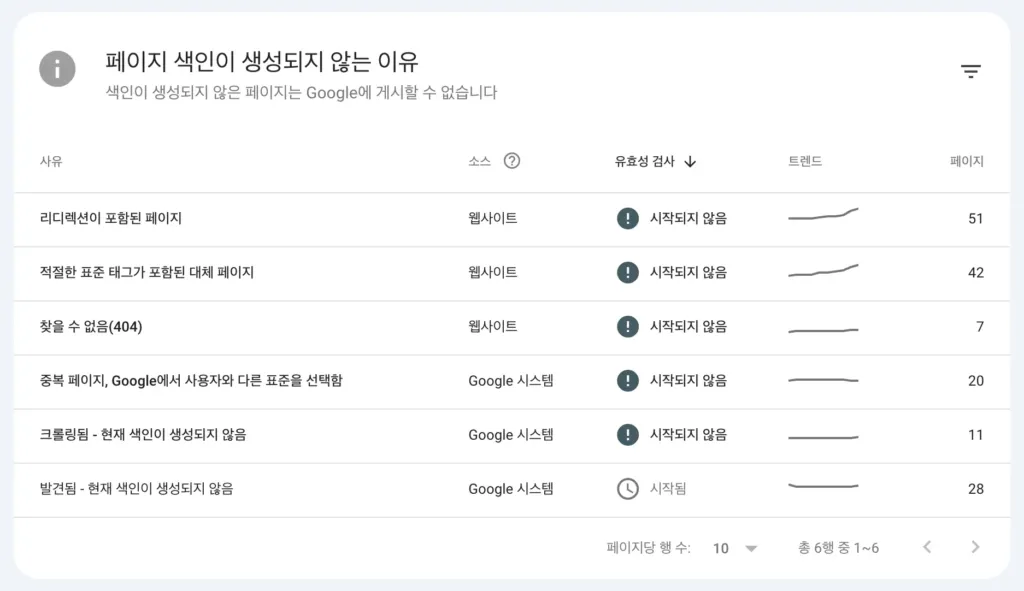Open 적절한 표준 태그가 포함된 대체 페이지 row
Viewport: 1024px width, 591px height.
[147, 272]
